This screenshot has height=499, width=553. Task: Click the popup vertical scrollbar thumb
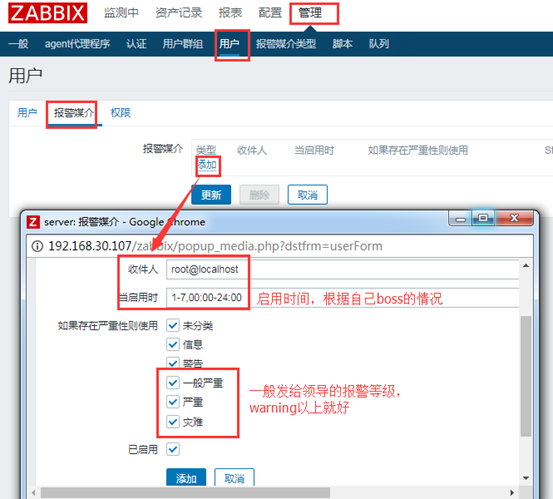(x=526, y=376)
